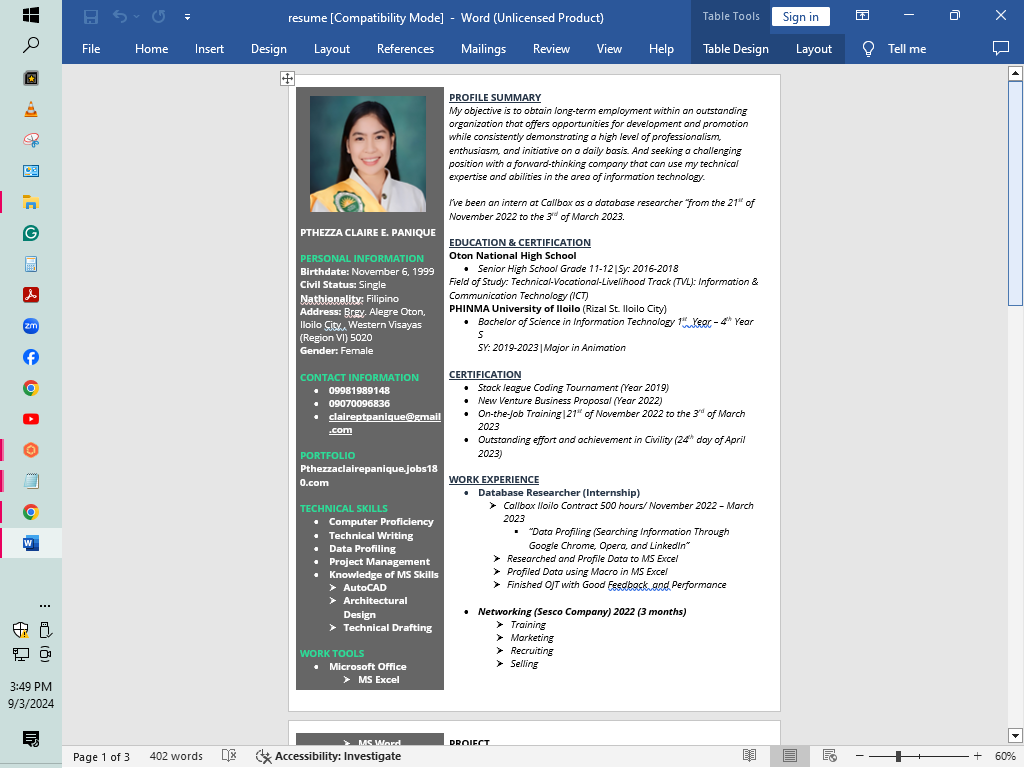1024x768 pixels.
Task: Switch to Print Layout view
Action: pos(790,756)
